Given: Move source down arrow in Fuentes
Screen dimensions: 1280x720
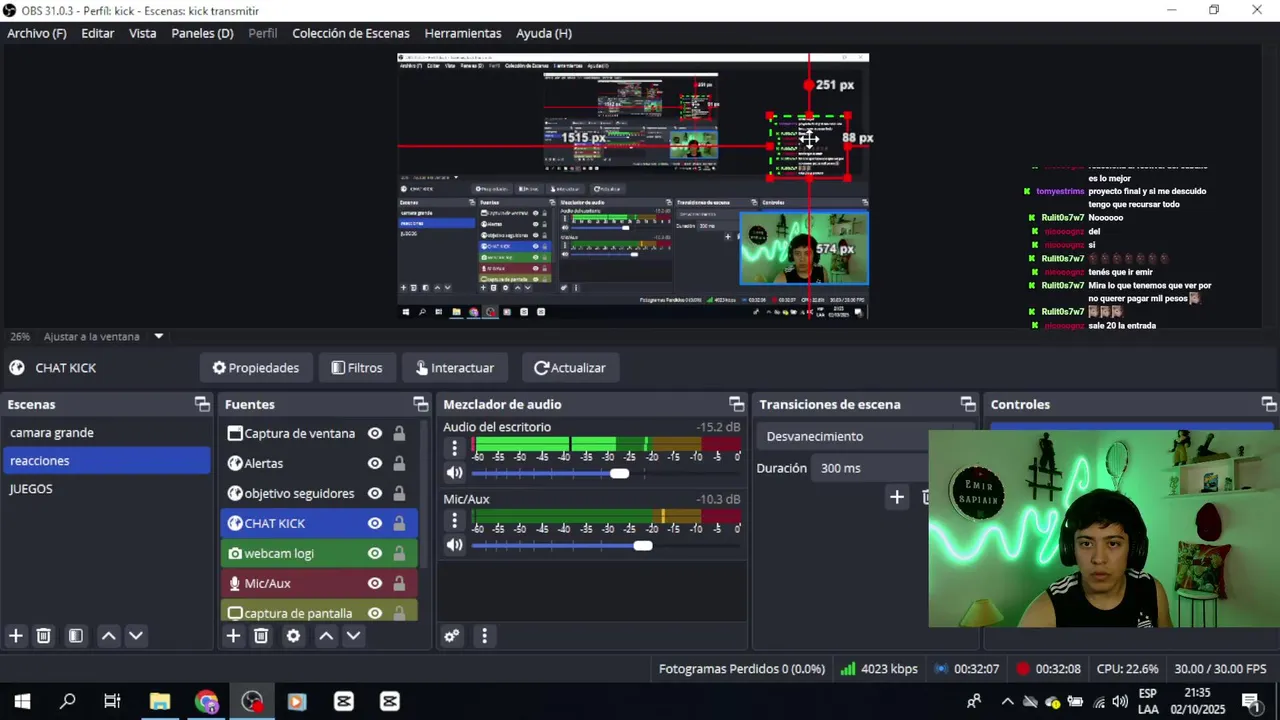Looking at the screenshot, I should (x=353, y=636).
